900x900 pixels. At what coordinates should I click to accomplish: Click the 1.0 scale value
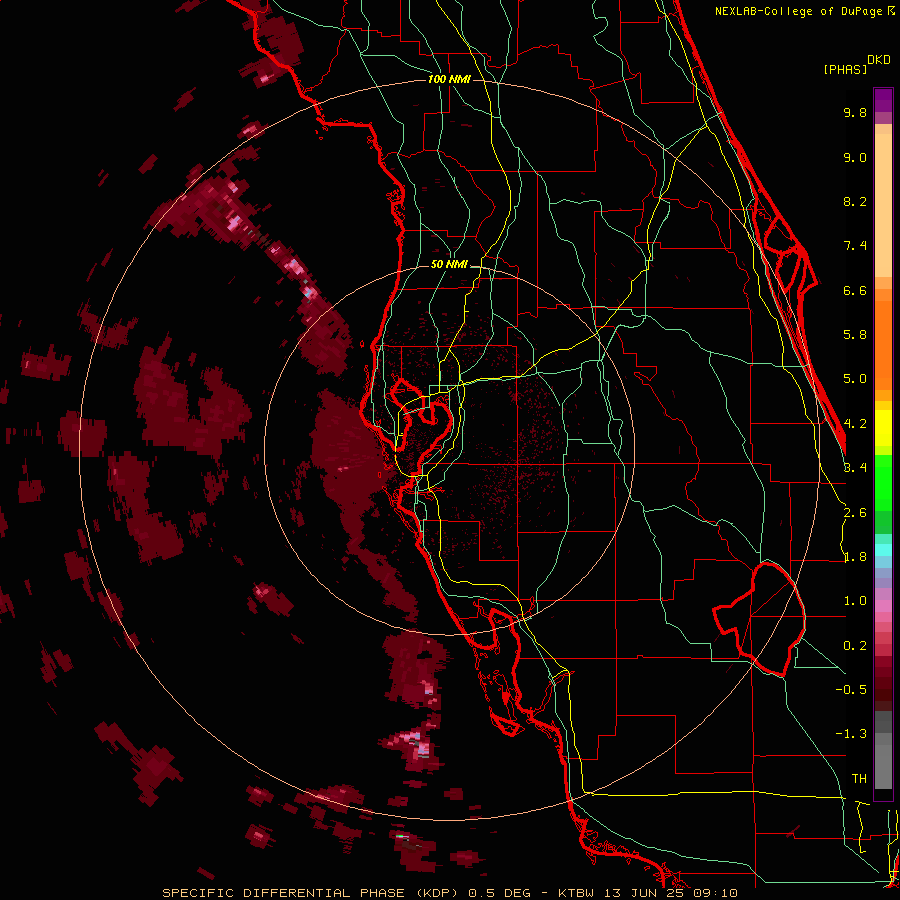[855, 601]
